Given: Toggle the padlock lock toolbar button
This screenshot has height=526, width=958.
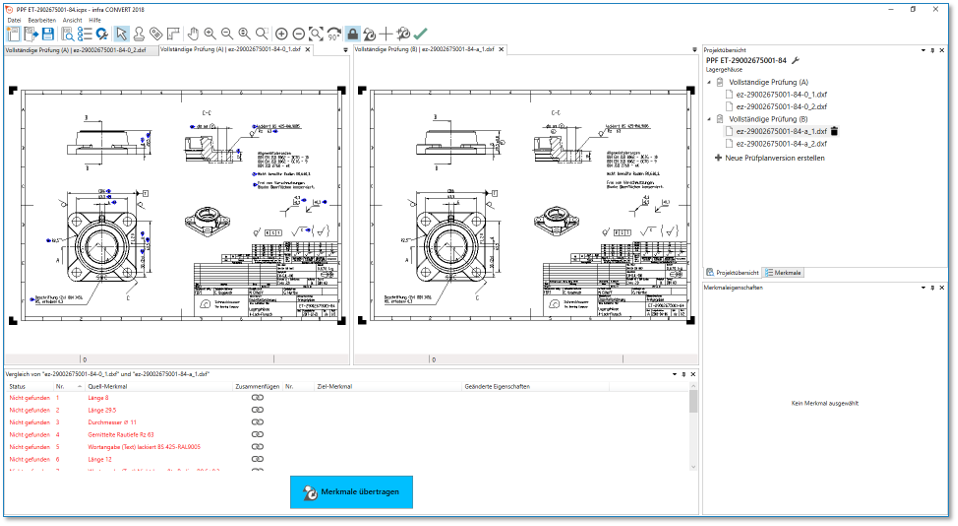Looking at the screenshot, I should pyautogui.click(x=352, y=34).
